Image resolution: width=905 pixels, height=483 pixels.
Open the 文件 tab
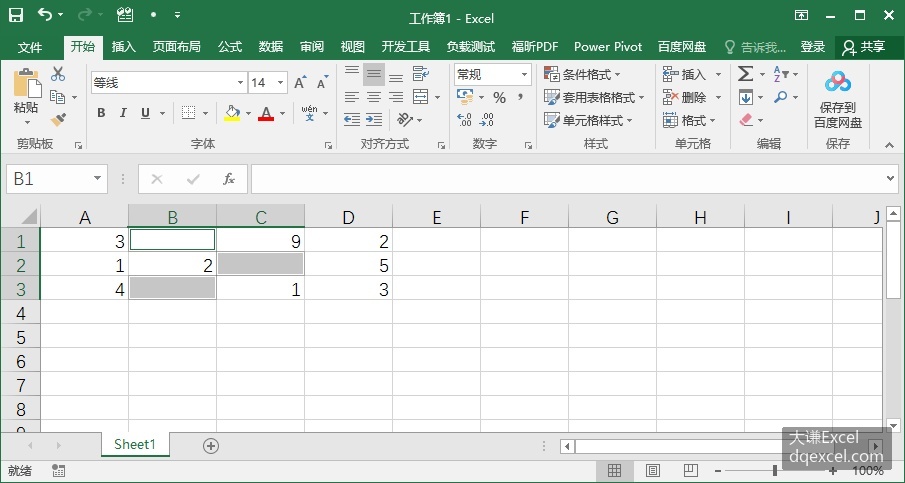point(29,47)
